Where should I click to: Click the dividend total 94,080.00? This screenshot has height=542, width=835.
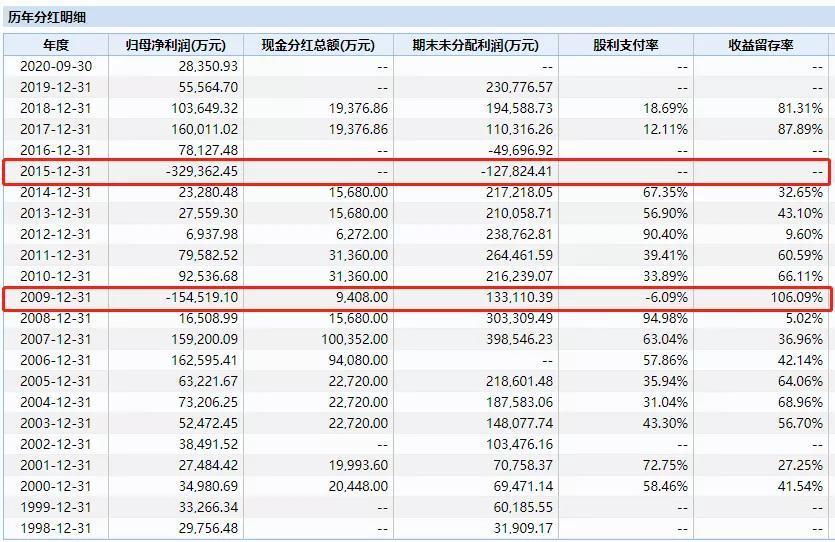click(358, 360)
